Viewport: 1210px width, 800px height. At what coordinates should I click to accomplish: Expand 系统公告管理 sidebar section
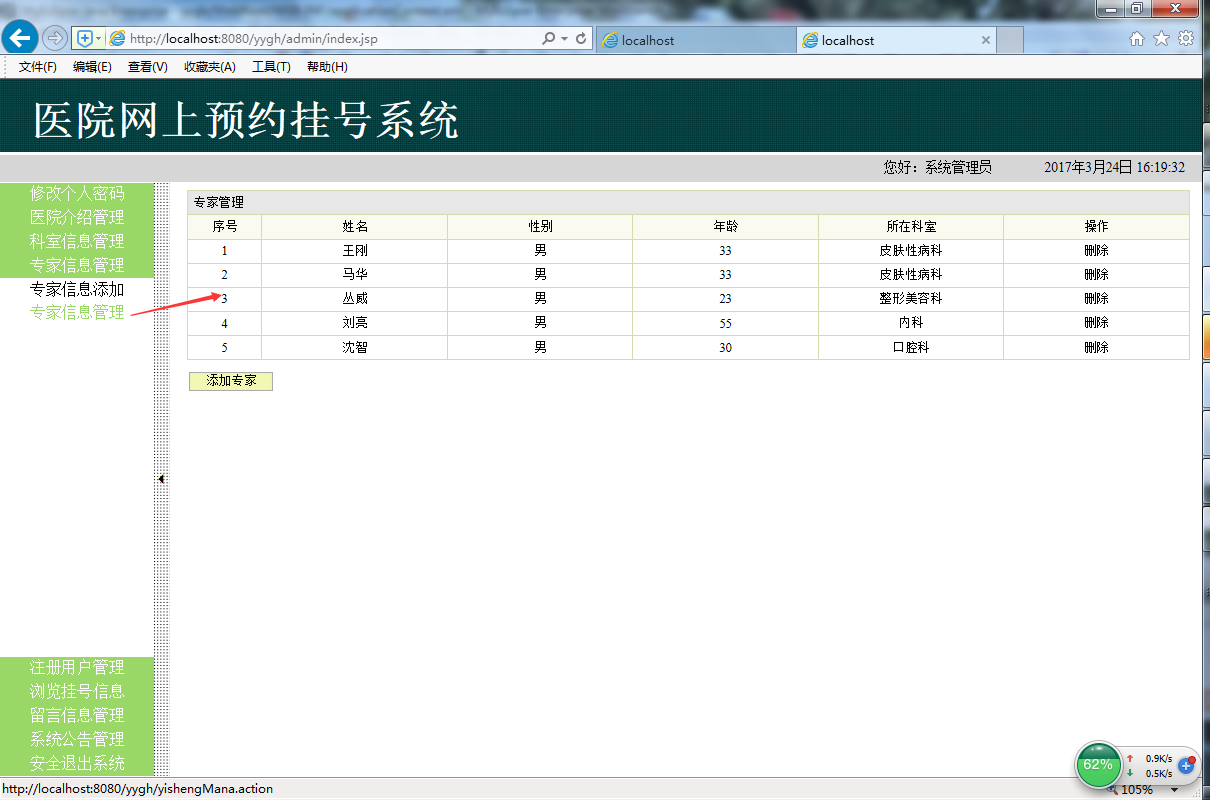77,739
